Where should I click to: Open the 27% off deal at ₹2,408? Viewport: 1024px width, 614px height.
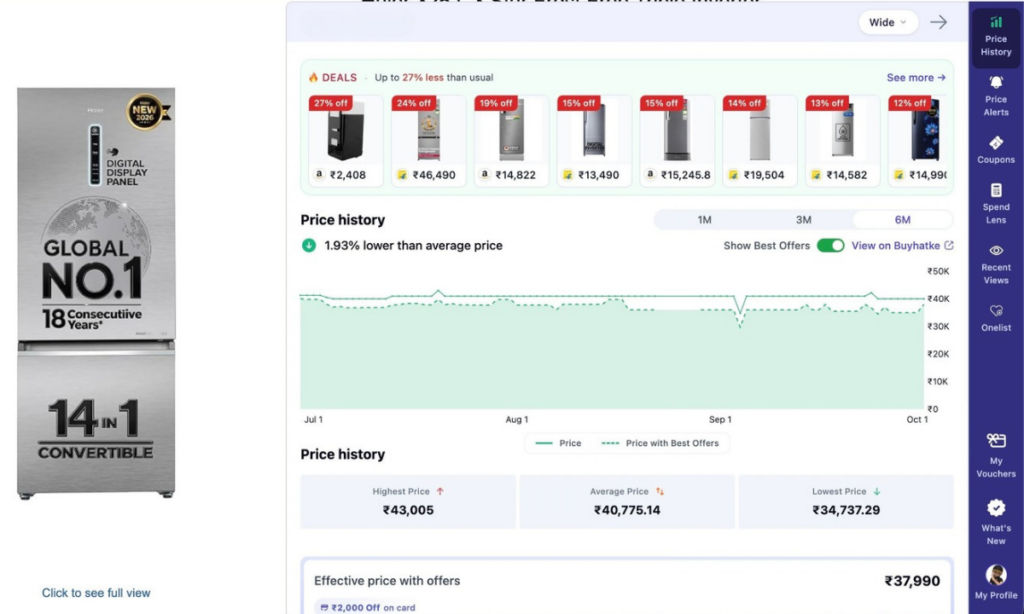click(x=345, y=140)
